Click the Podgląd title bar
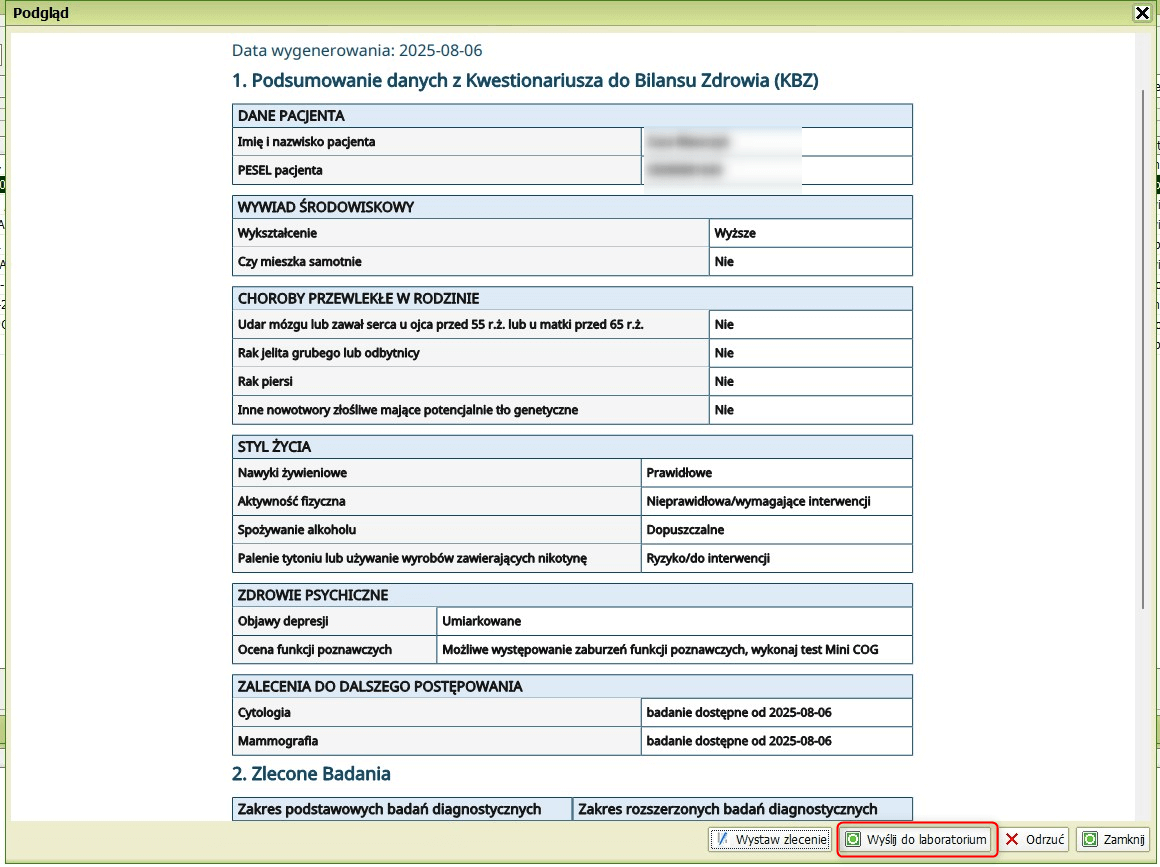The height and width of the screenshot is (867, 1160). (500, 13)
